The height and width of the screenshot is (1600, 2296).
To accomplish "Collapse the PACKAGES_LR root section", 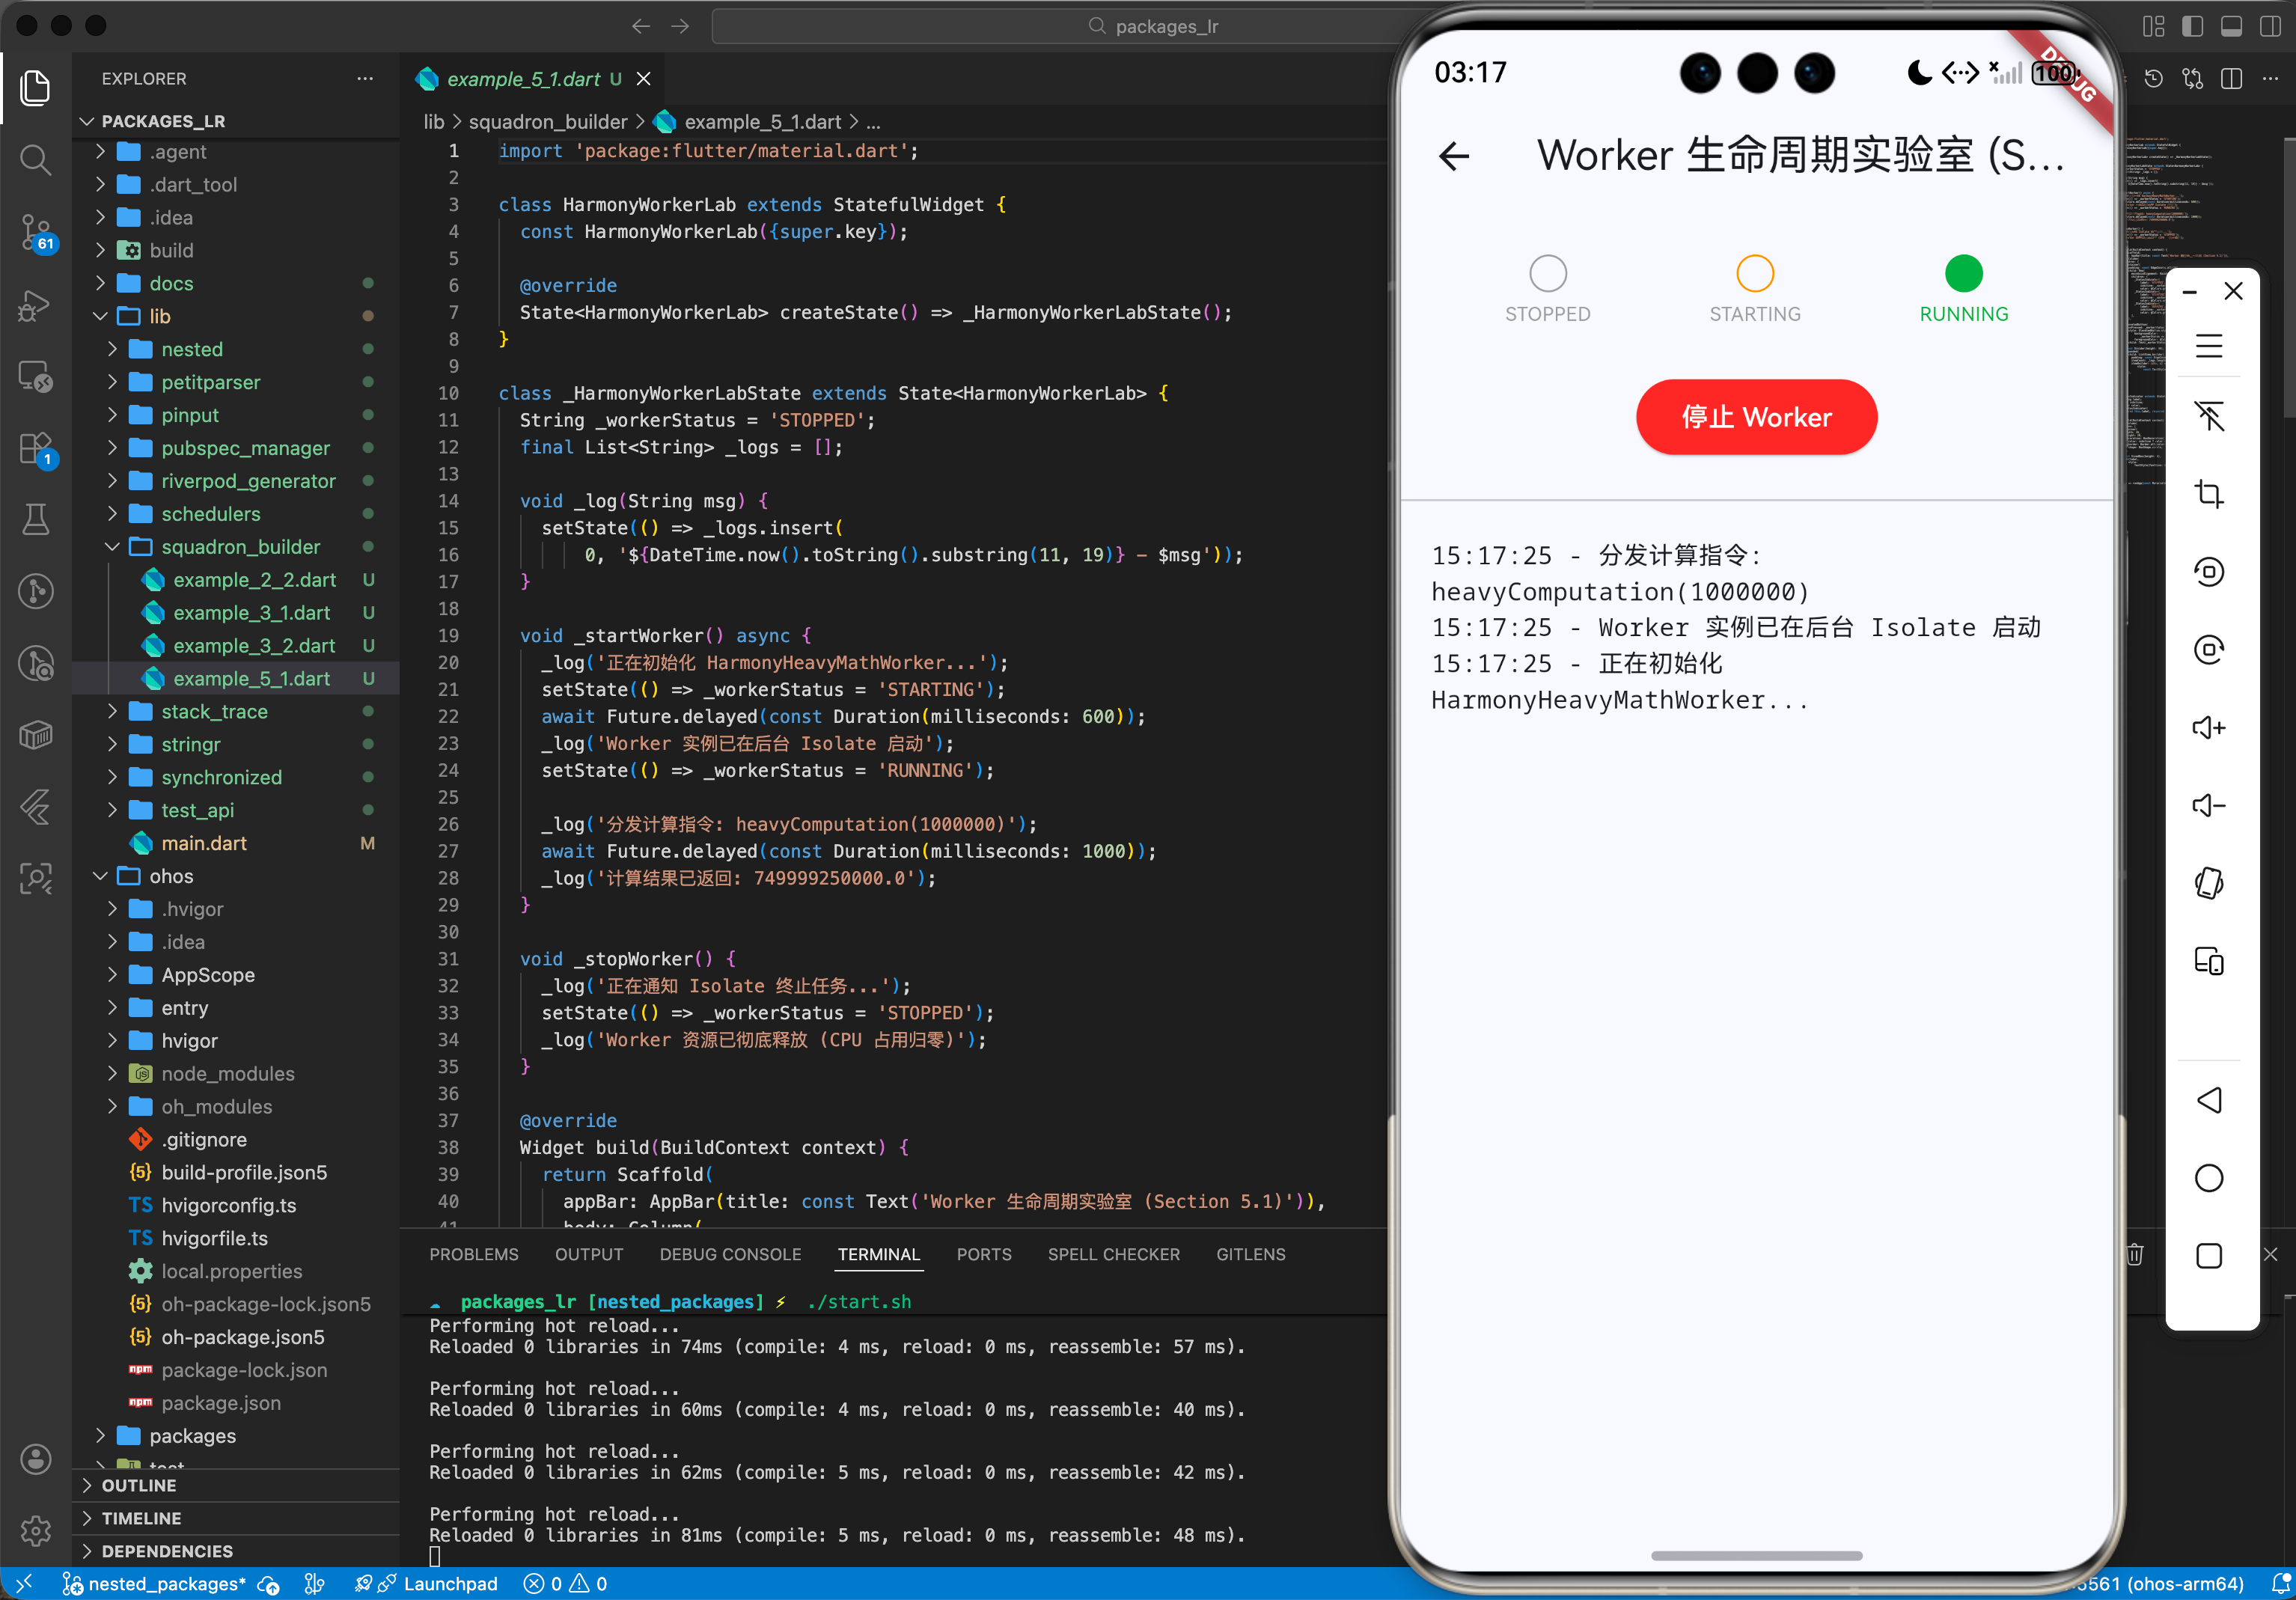I will point(88,121).
